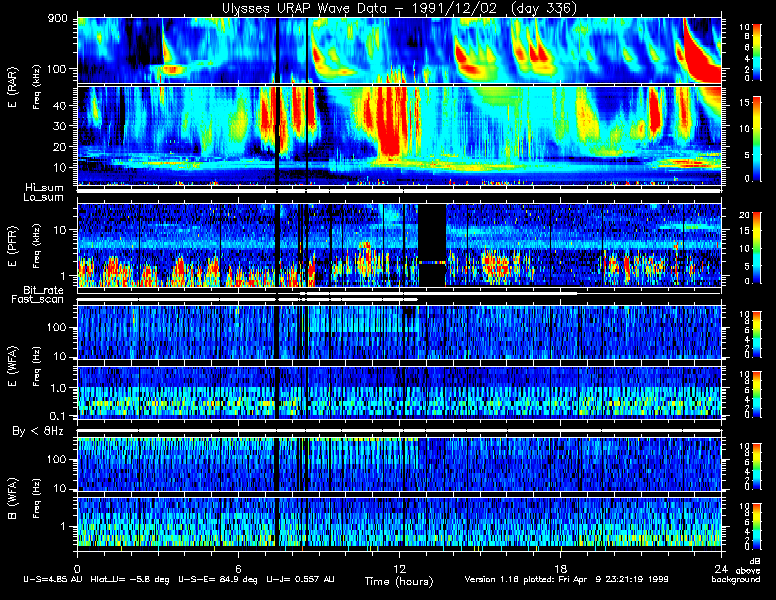This screenshot has height=600, width=776.
Task: Click the black data gap in PFR panel
Action: click(x=432, y=245)
